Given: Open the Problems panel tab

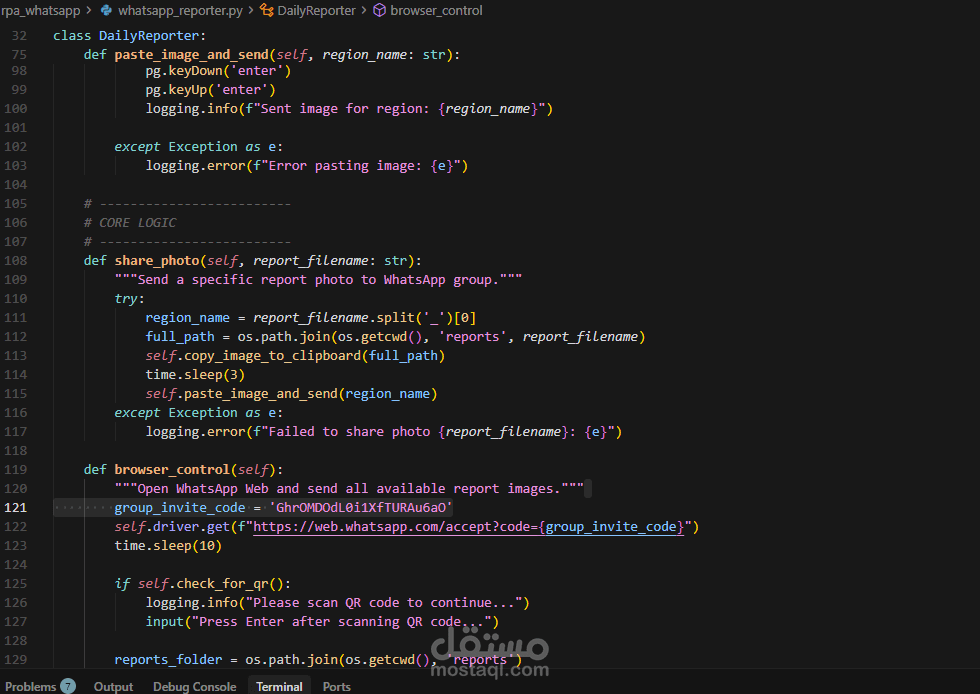Looking at the screenshot, I should coord(31,686).
